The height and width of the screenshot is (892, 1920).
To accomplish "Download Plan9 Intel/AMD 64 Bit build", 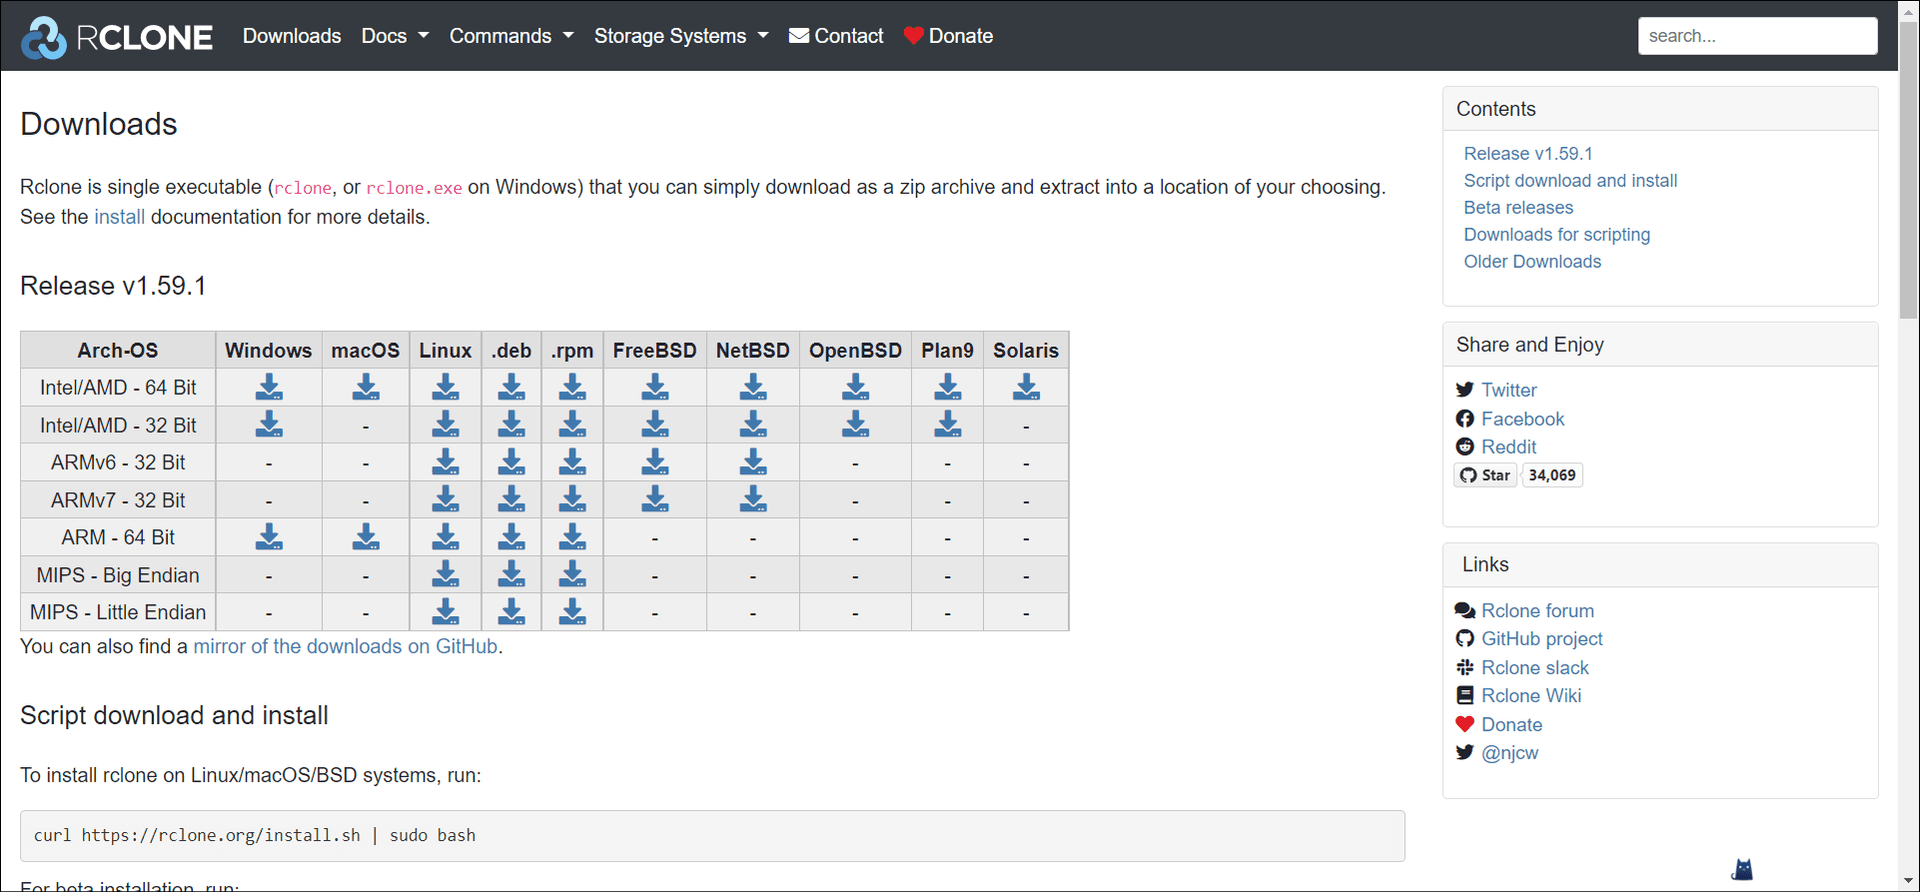I will tap(948, 387).
